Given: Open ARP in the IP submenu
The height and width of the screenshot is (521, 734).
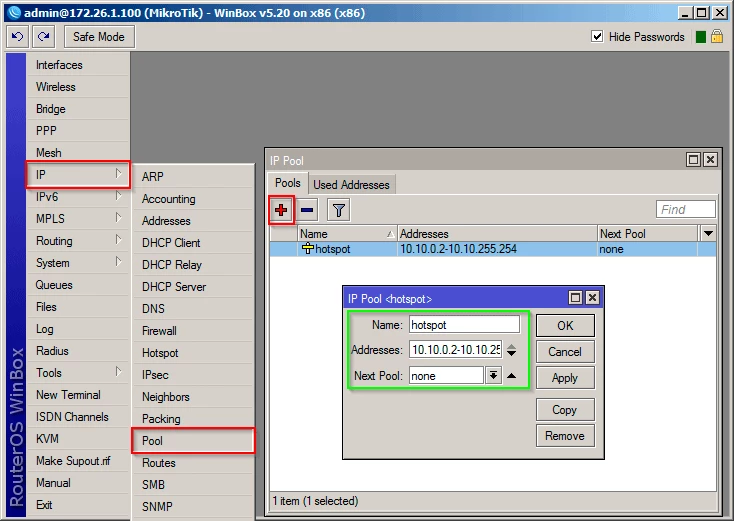Looking at the screenshot, I should coord(193,176).
